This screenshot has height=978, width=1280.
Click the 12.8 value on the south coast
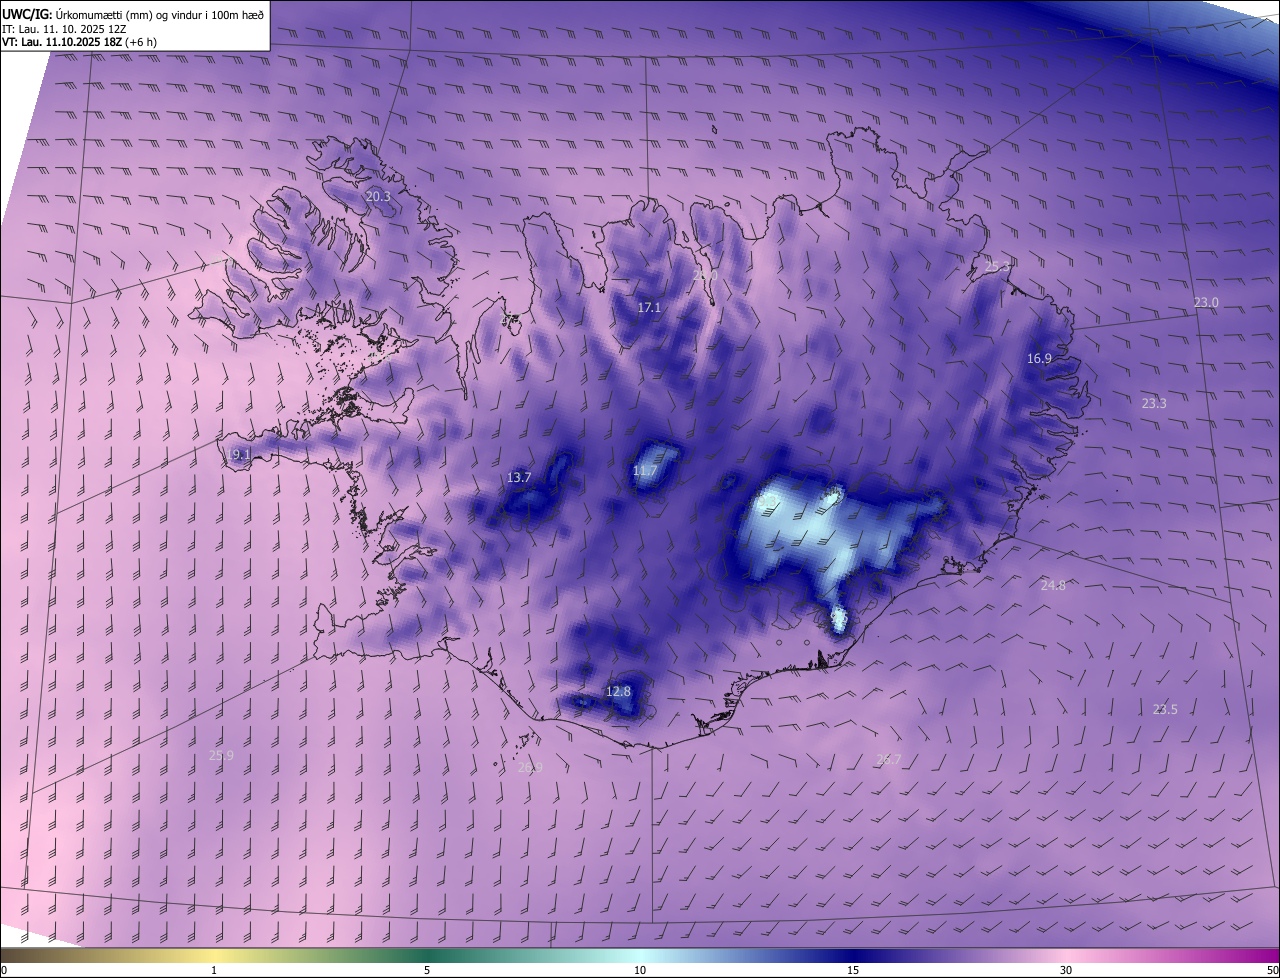(618, 692)
